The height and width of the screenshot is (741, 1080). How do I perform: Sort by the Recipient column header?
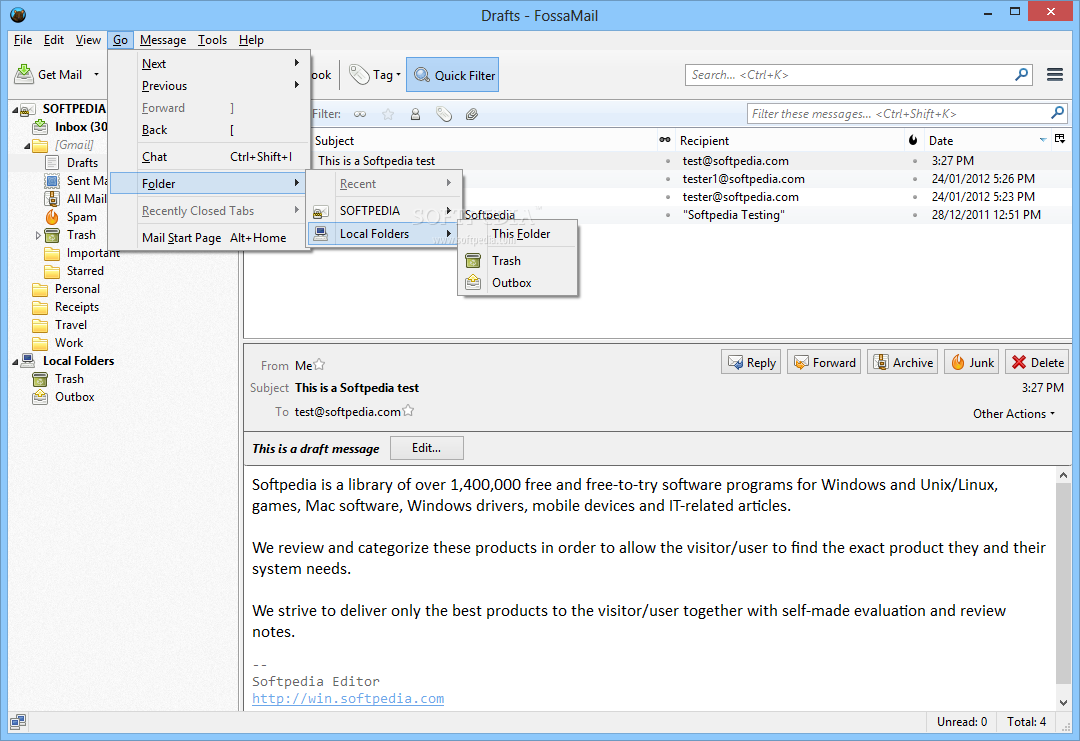point(789,140)
